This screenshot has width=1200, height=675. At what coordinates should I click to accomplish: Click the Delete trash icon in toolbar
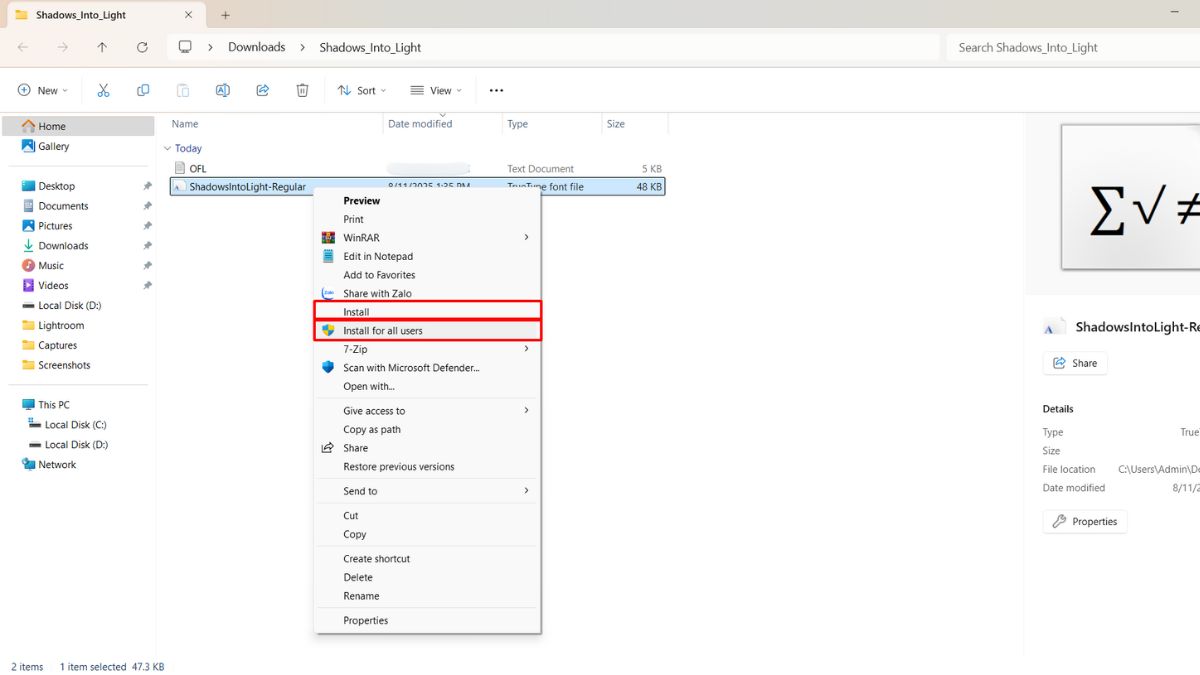303,90
